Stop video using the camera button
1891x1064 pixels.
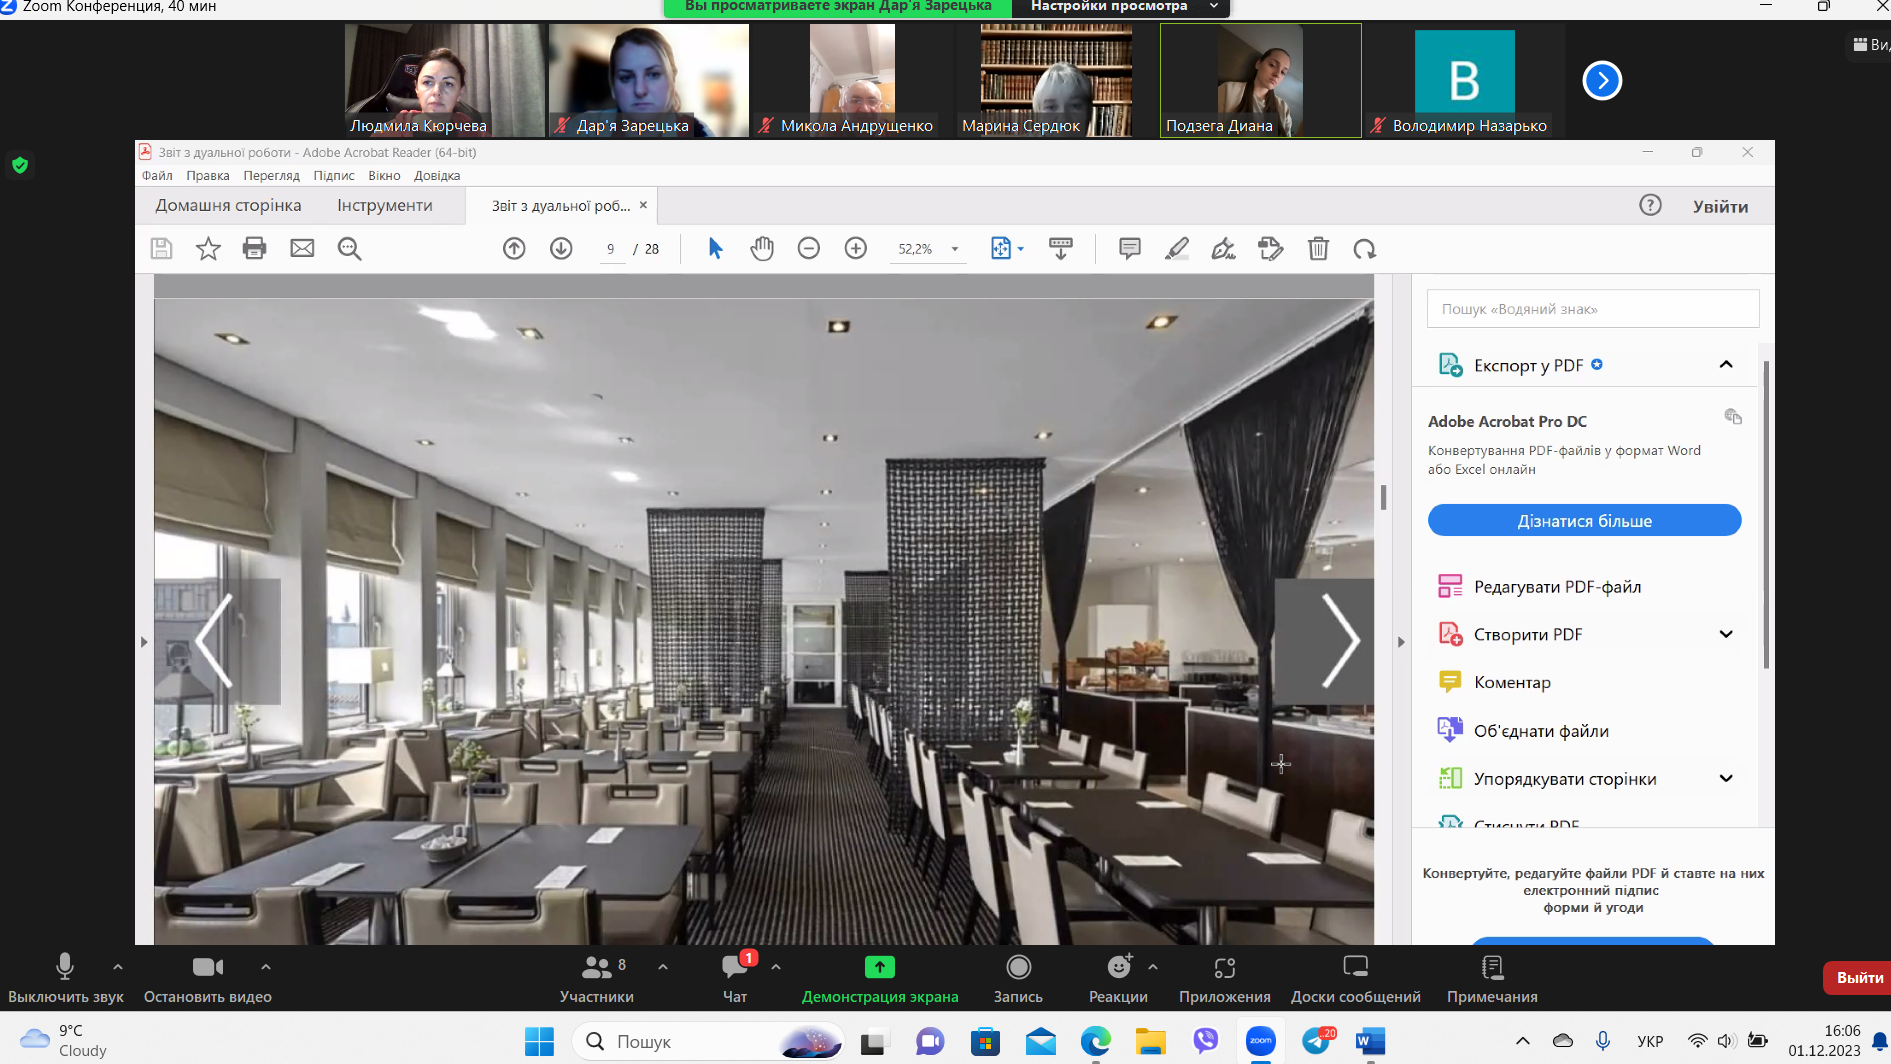pos(207,977)
